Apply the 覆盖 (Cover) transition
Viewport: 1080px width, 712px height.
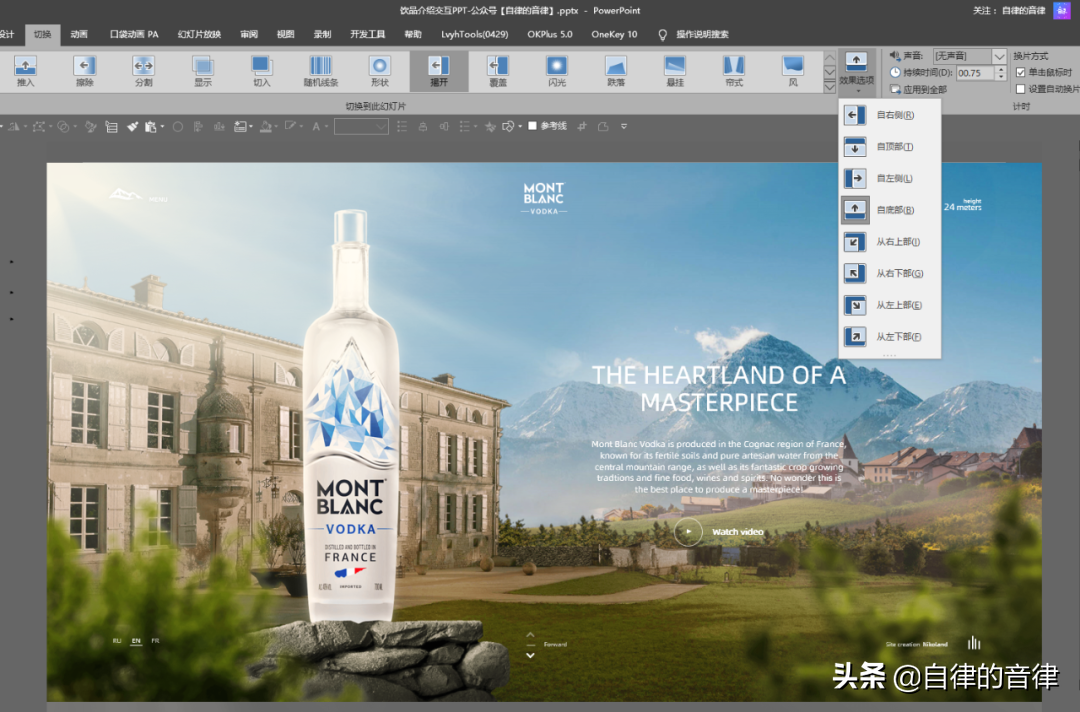click(498, 71)
